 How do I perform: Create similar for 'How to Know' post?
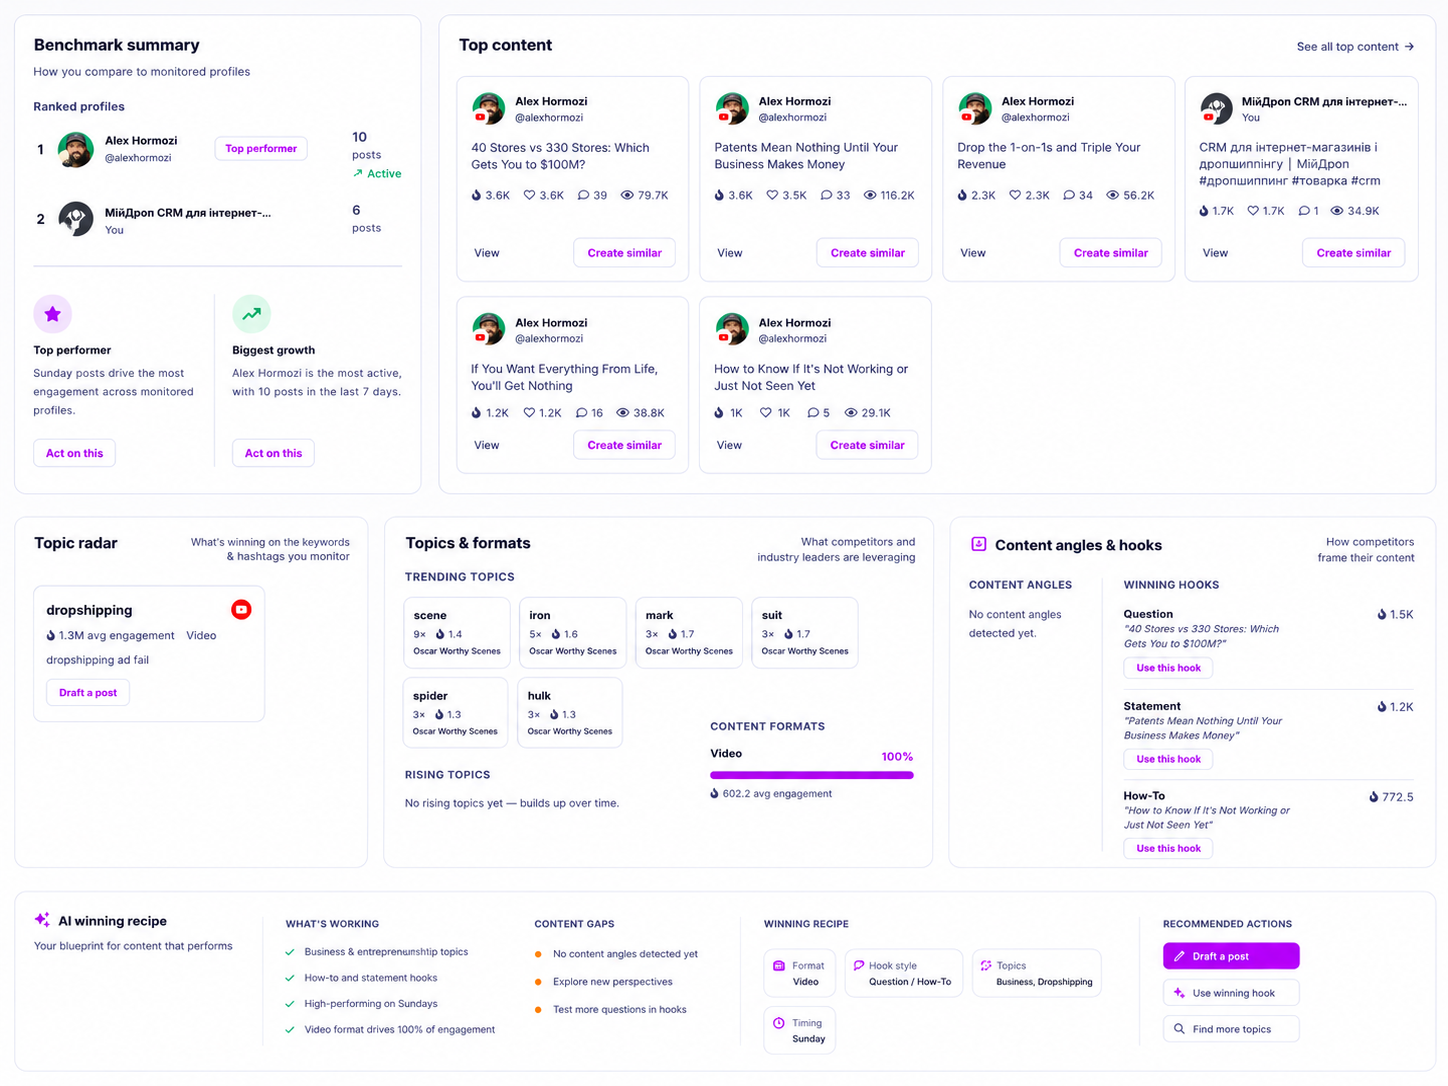coord(867,445)
